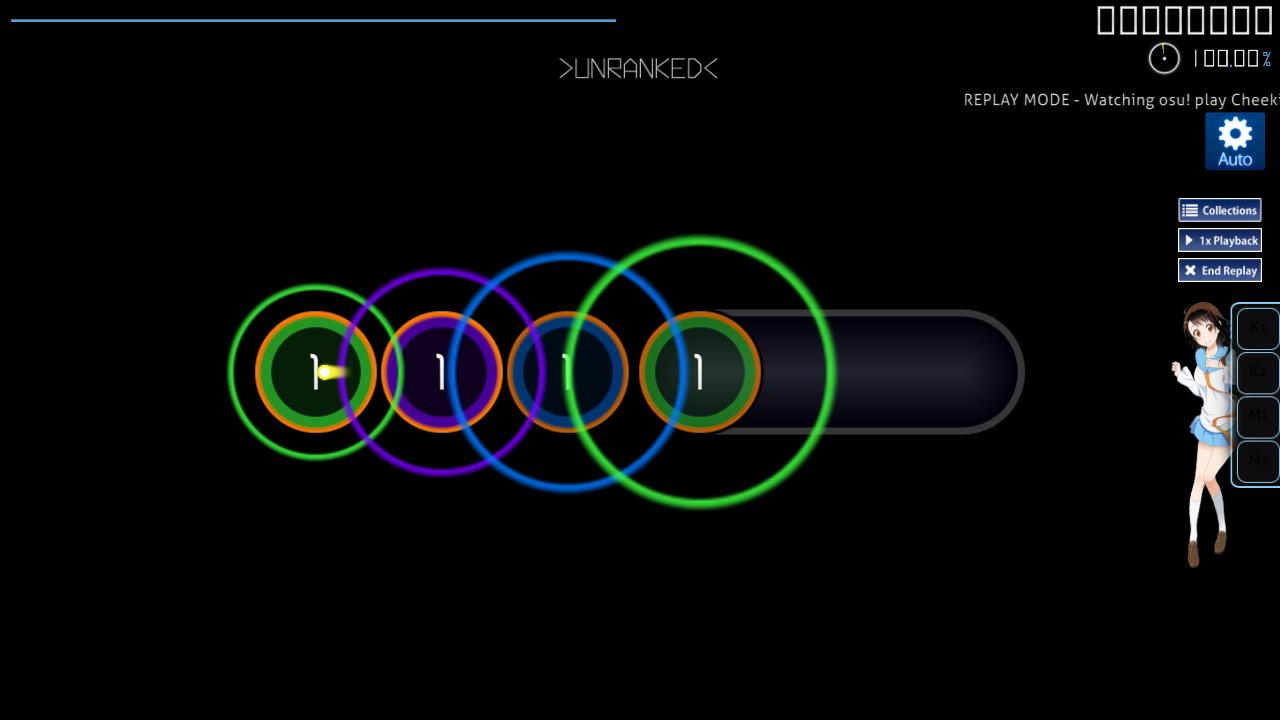Hit the blue hit circle

pyautogui.click(x=567, y=372)
